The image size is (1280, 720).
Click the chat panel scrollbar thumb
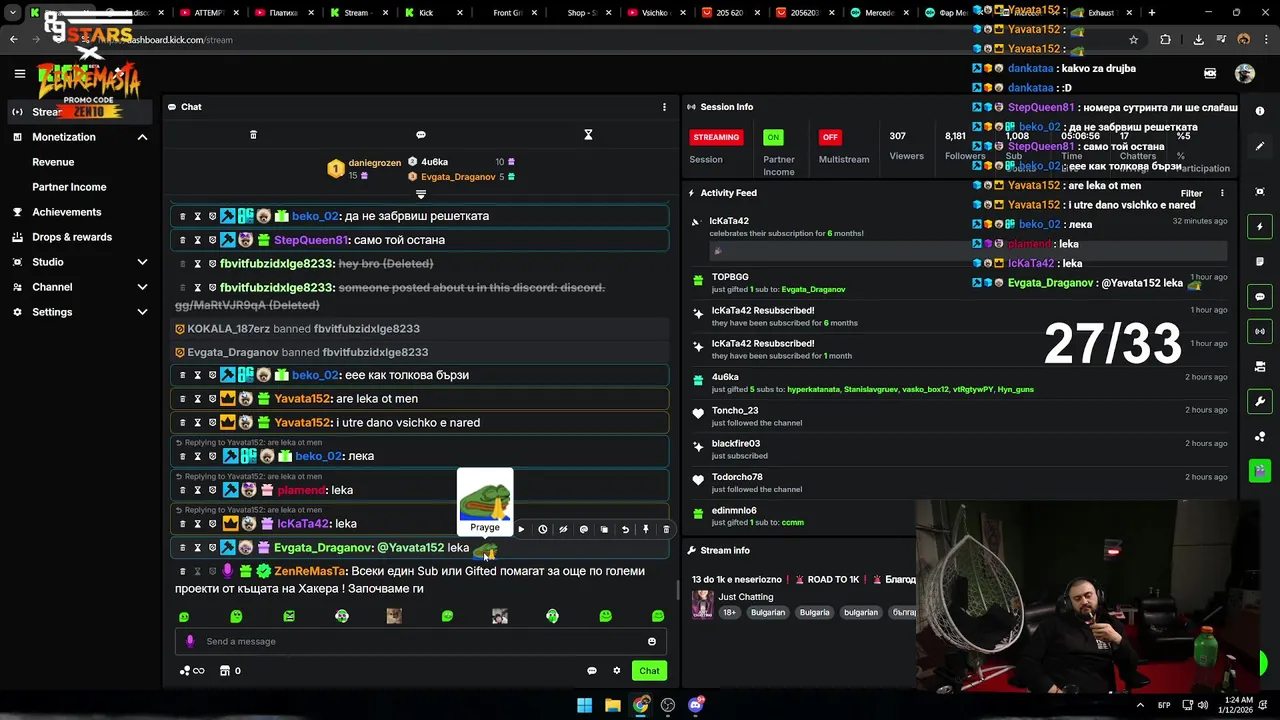[x=677, y=589]
